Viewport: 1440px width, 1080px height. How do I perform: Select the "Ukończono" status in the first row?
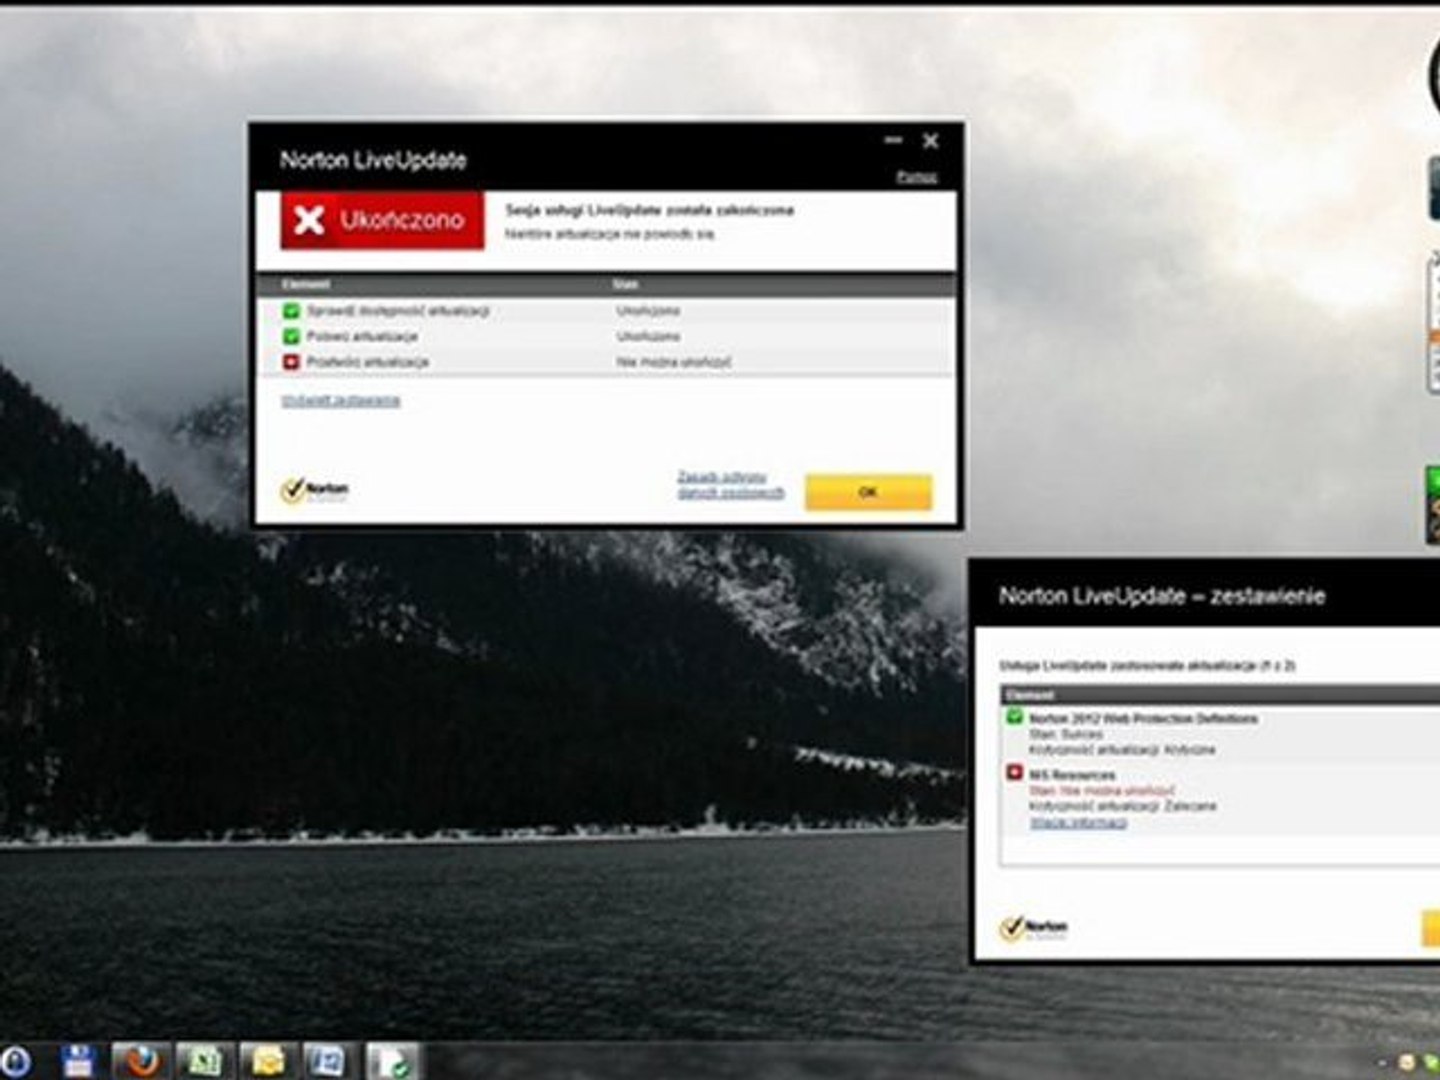[x=648, y=311]
